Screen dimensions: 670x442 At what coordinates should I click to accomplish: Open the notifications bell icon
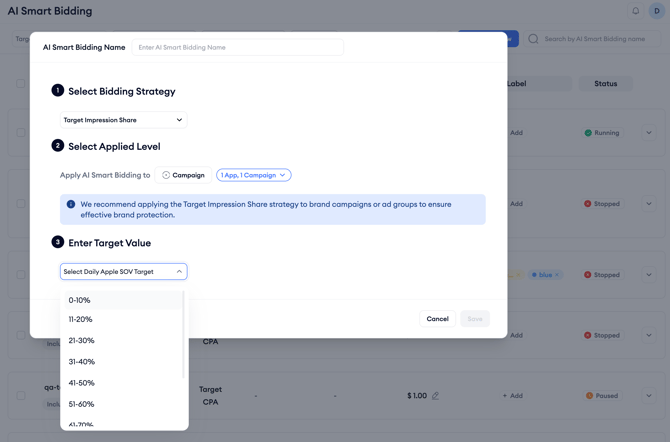[635, 11]
